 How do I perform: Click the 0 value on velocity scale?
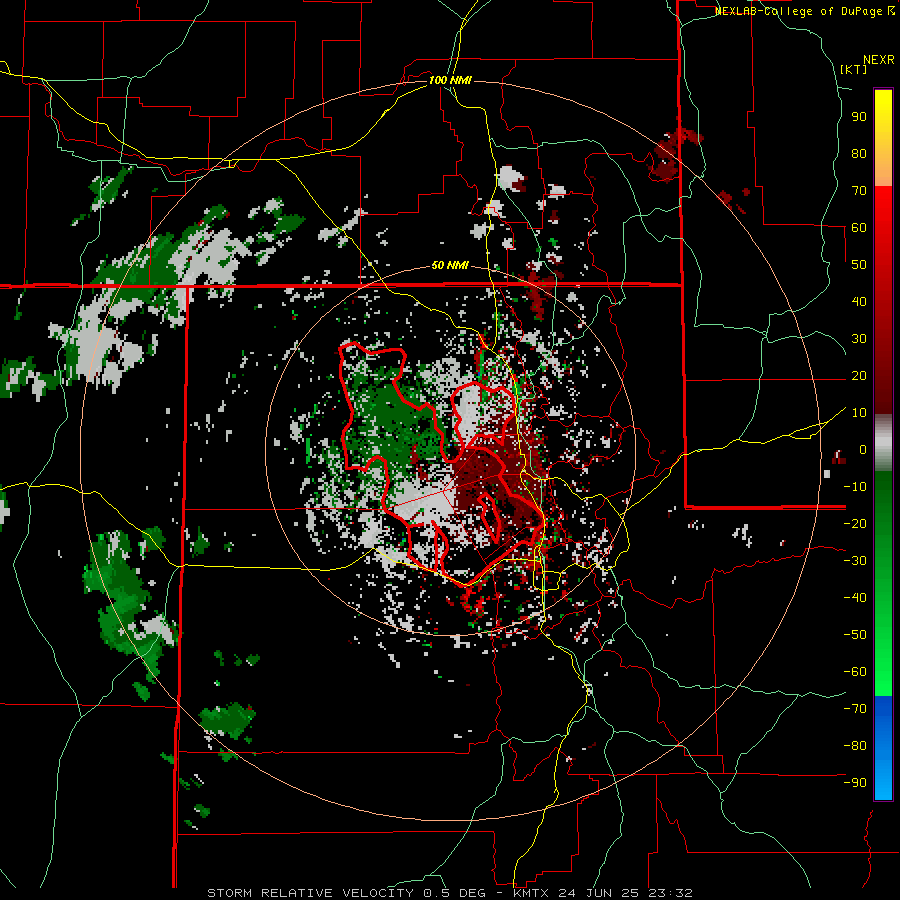(863, 449)
